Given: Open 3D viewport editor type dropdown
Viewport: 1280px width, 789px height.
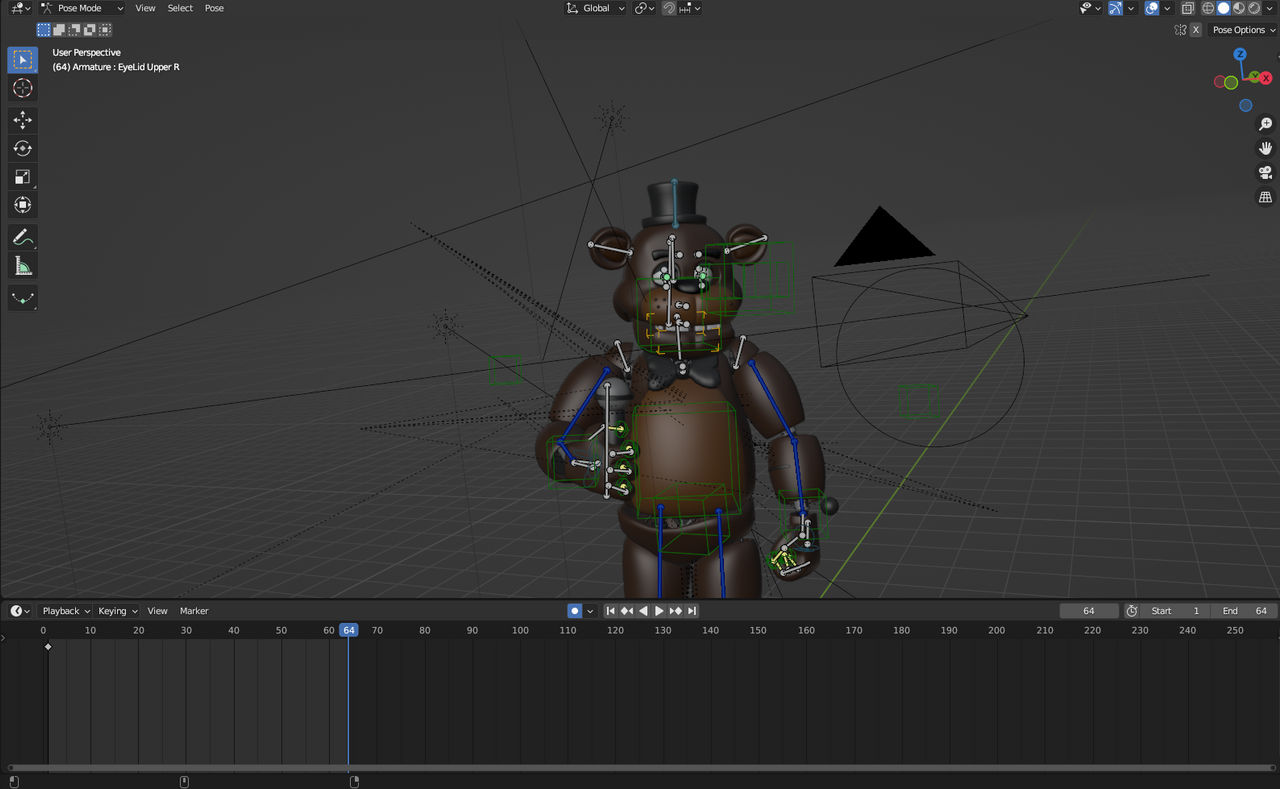Looking at the screenshot, I should pyautogui.click(x=20, y=8).
